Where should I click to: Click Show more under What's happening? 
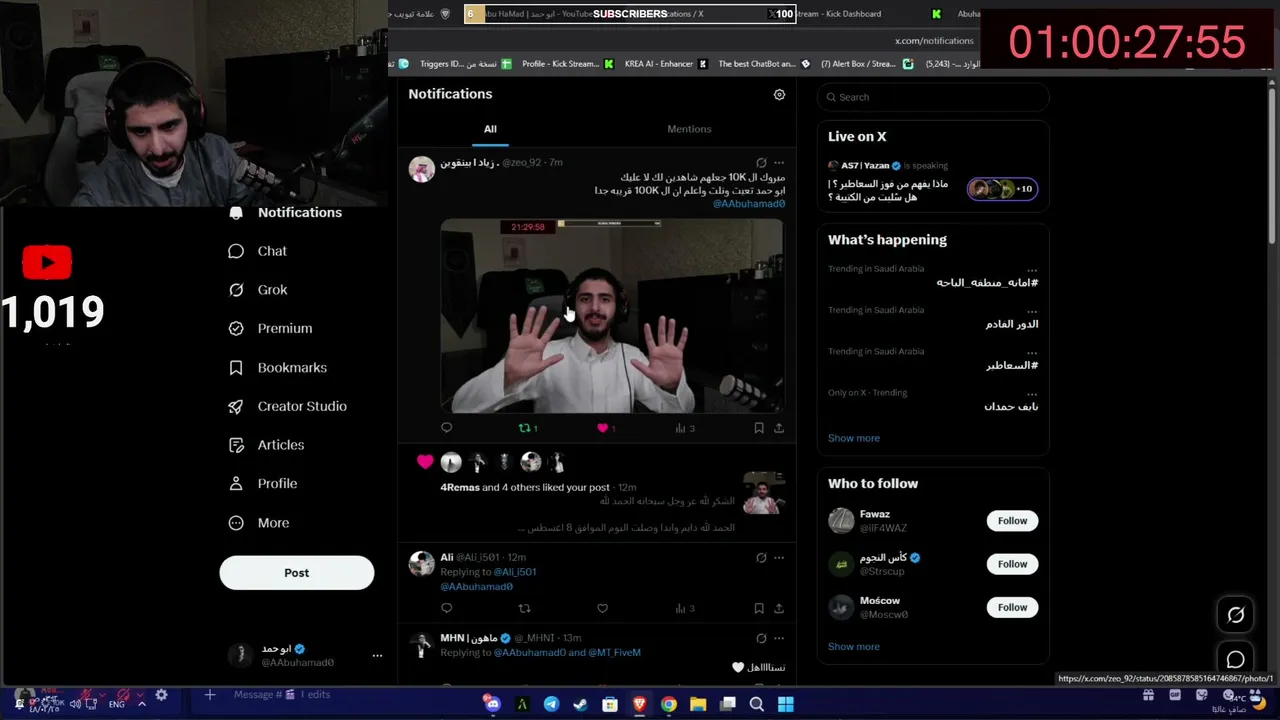[x=854, y=438]
